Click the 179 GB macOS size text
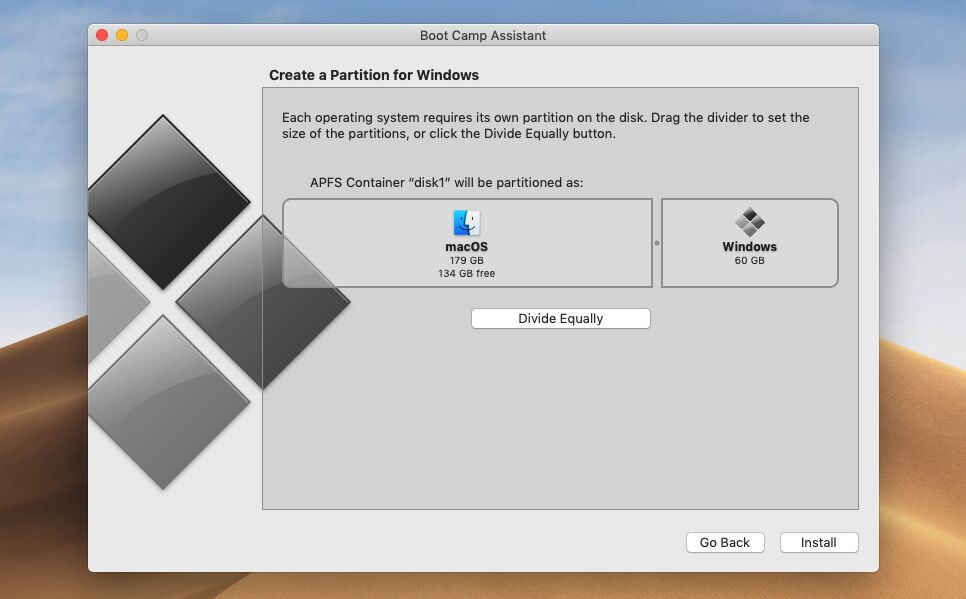The height and width of the screenshot is (599, 966). (466, 260)
